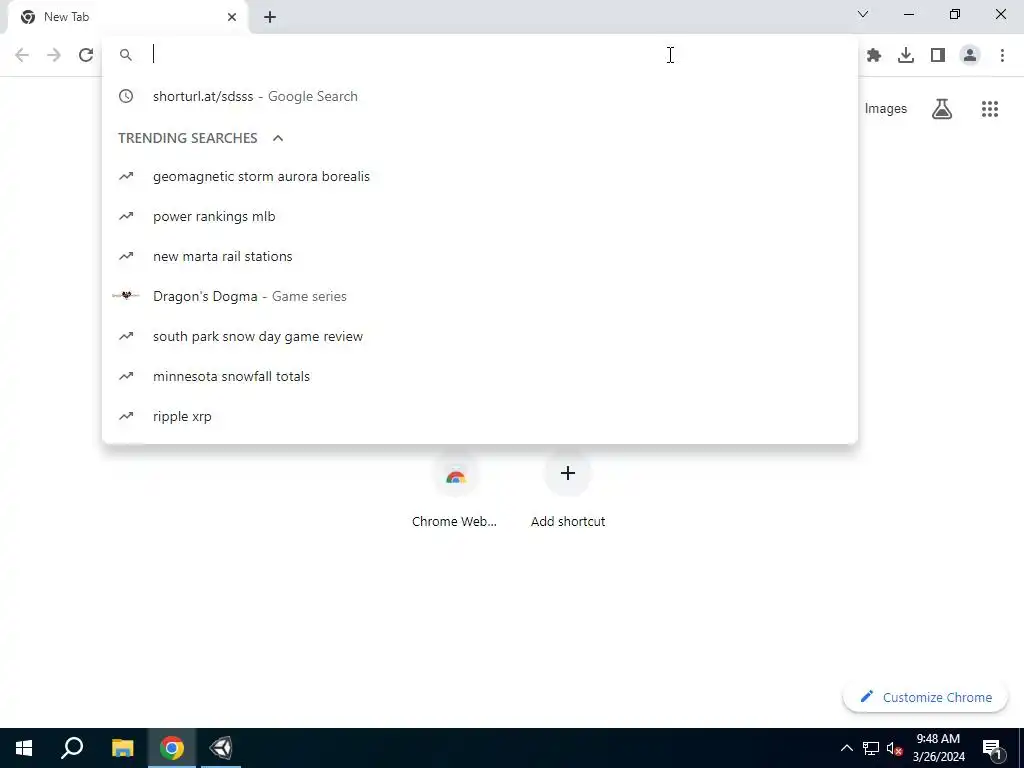This screenshot has width=1024, height=768.
Task: Close the New Tab tab
Action: tap(232, 17)
